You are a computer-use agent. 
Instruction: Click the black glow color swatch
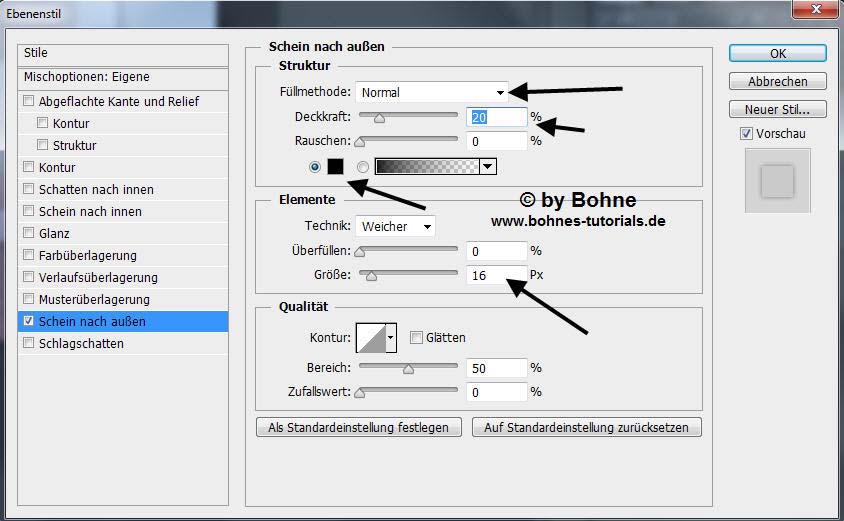click(335, 167)
